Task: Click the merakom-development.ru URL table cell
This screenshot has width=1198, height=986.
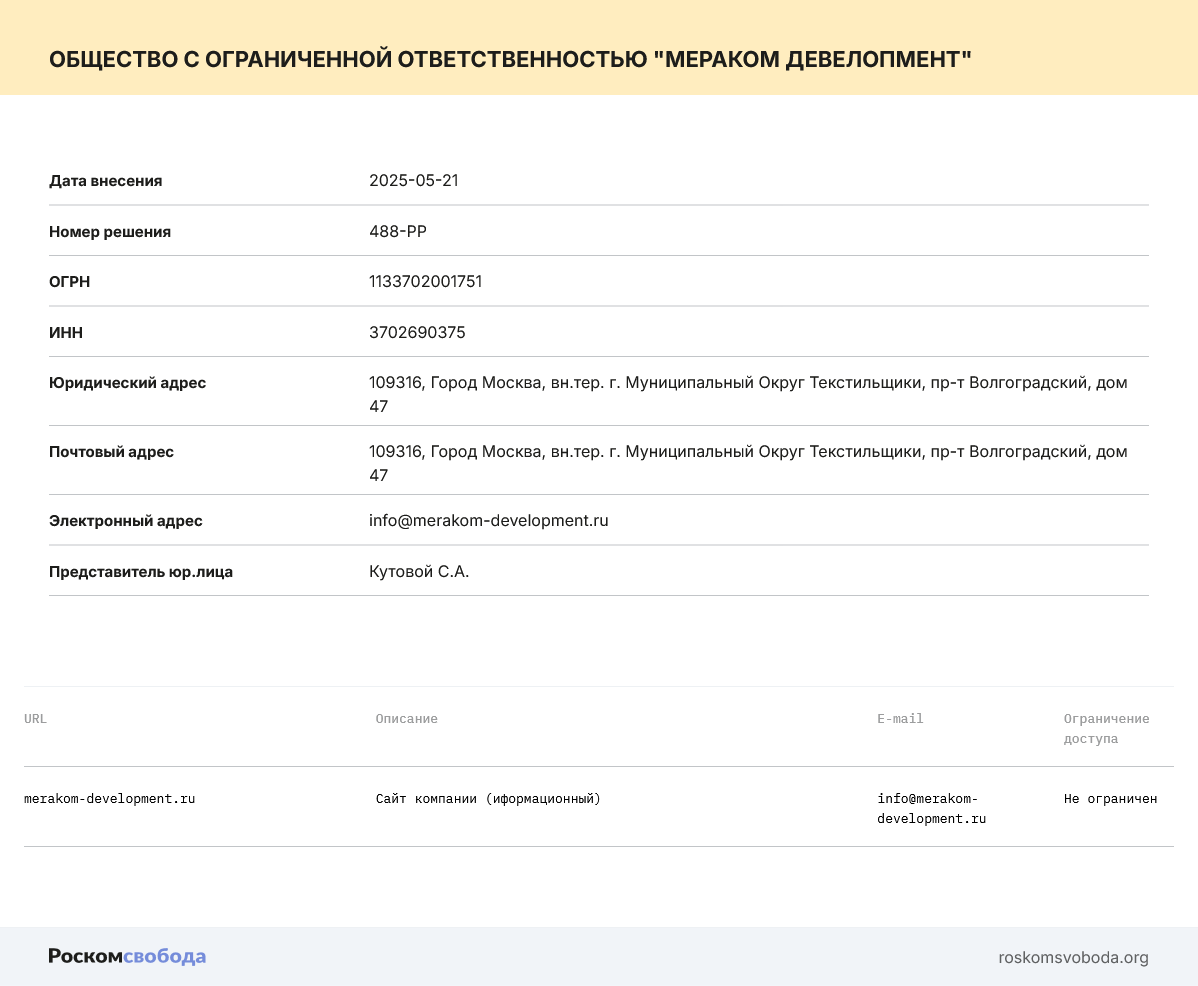Action: pos(109,798)
